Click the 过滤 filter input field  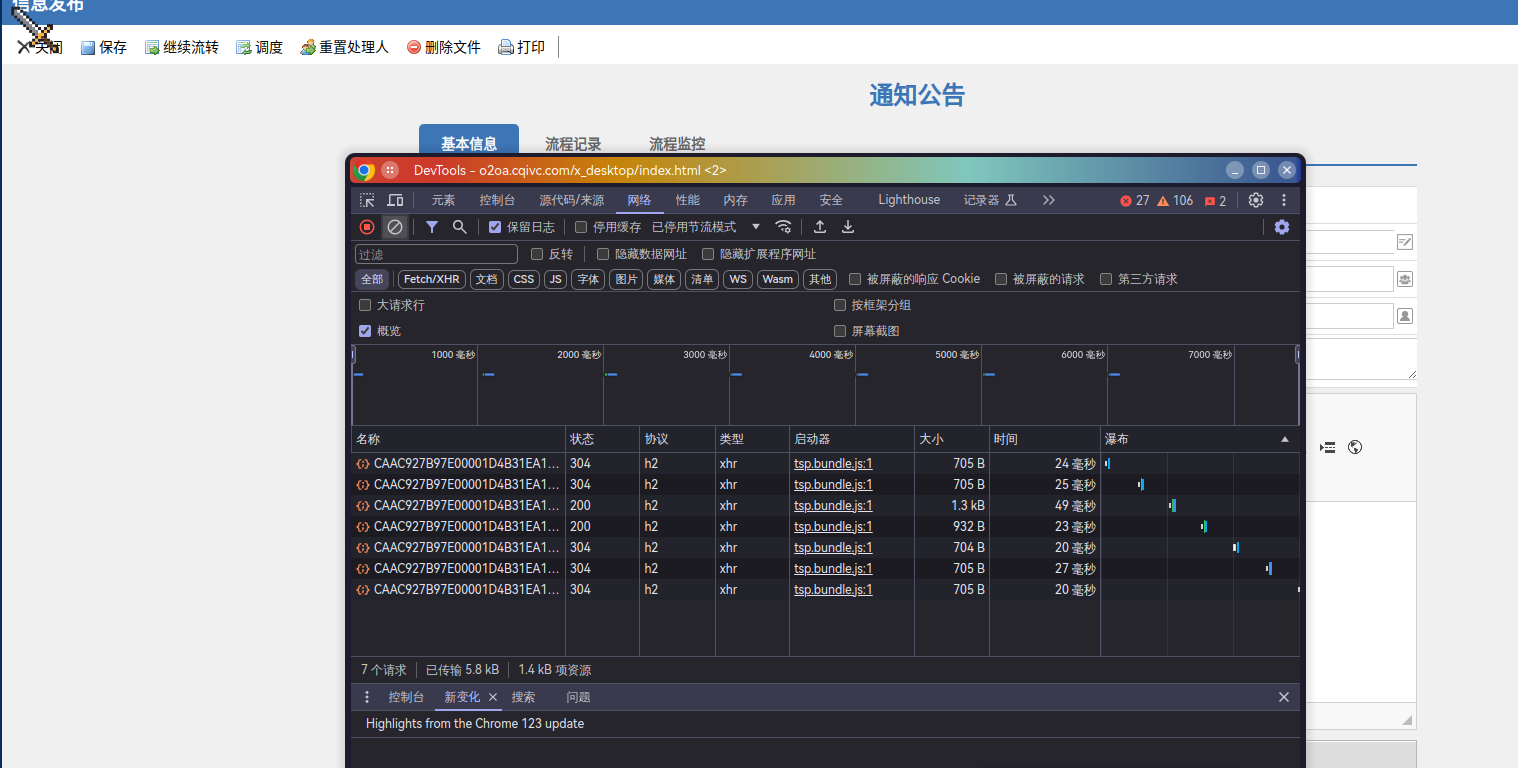pyautogui.click(x=436, y=254)
